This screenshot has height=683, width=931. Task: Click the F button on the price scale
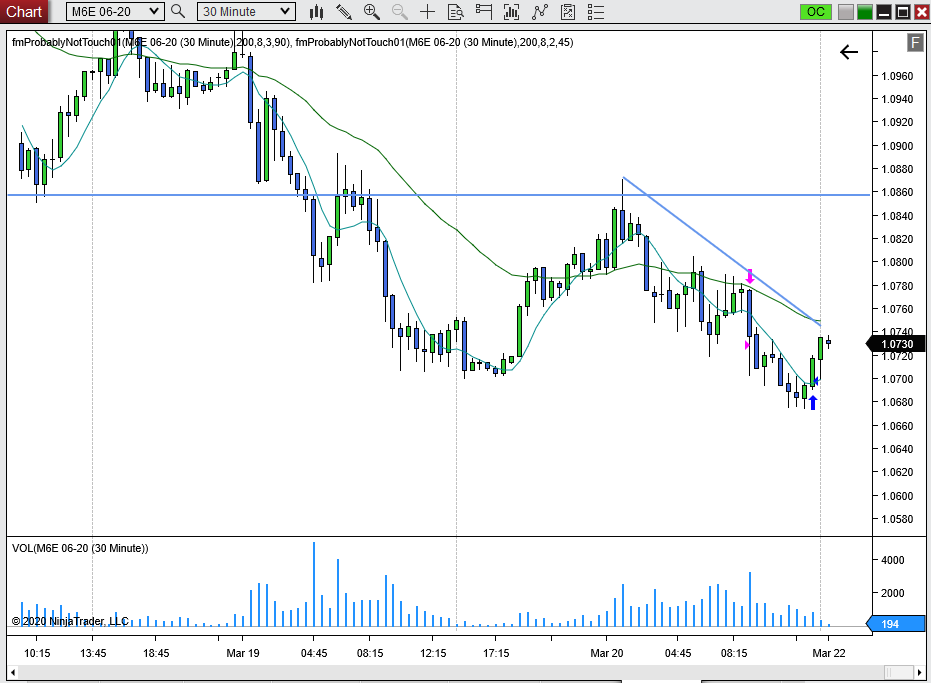[915, 42]
